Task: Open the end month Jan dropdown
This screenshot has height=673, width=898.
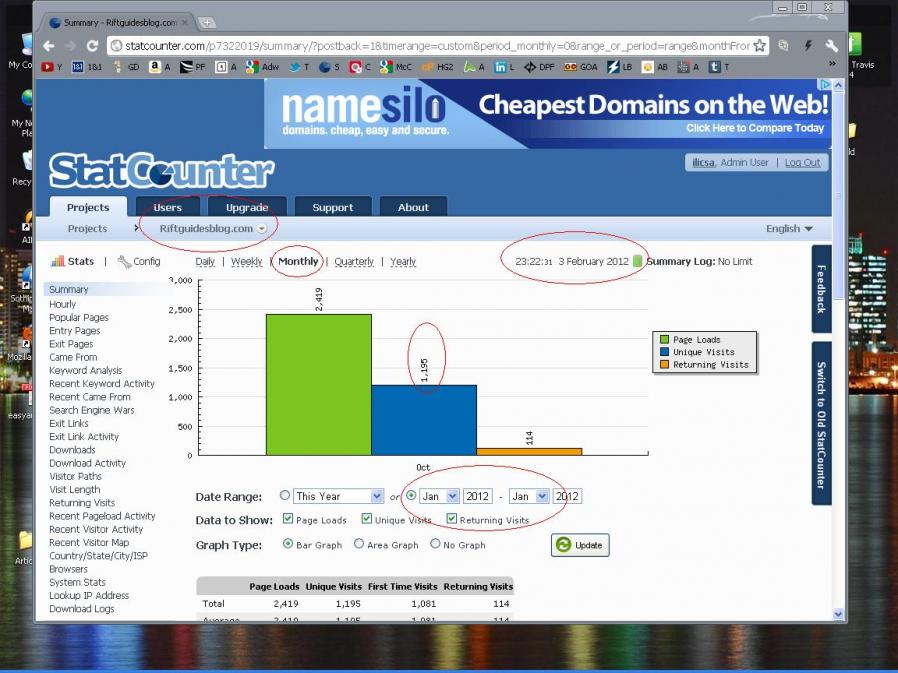Action: pyautogui.click(x=529, y=496)
